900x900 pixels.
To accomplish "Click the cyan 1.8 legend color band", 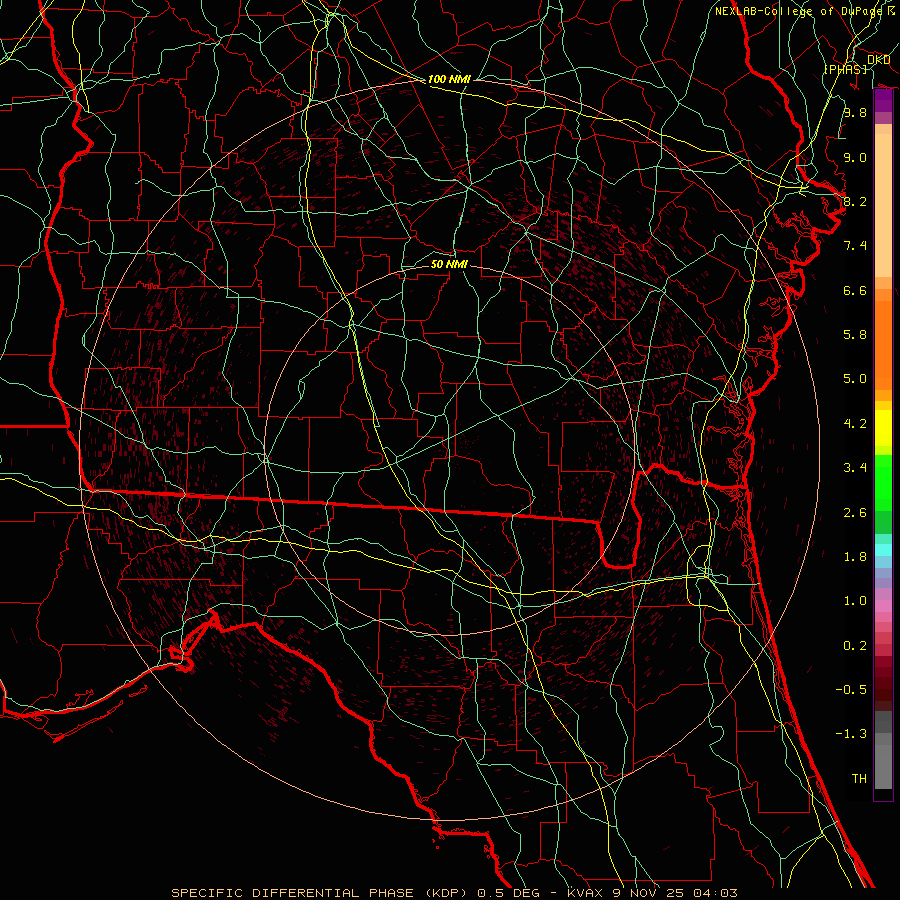I will [883, 549].
